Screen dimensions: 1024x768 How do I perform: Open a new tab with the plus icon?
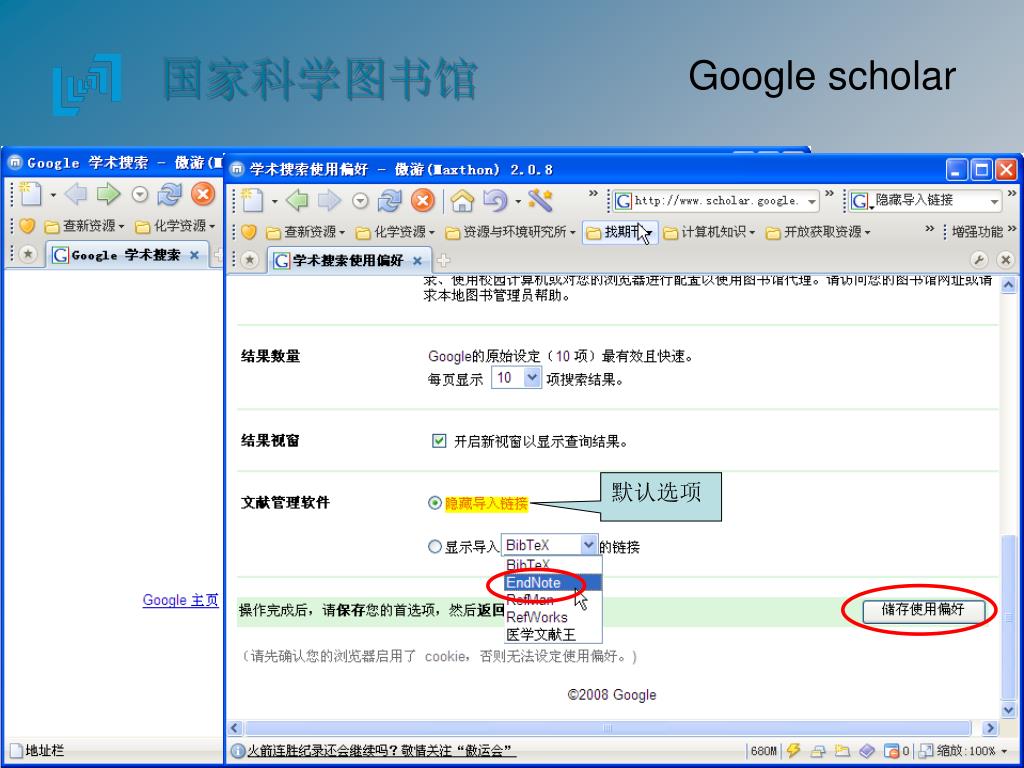click(443, 261)
